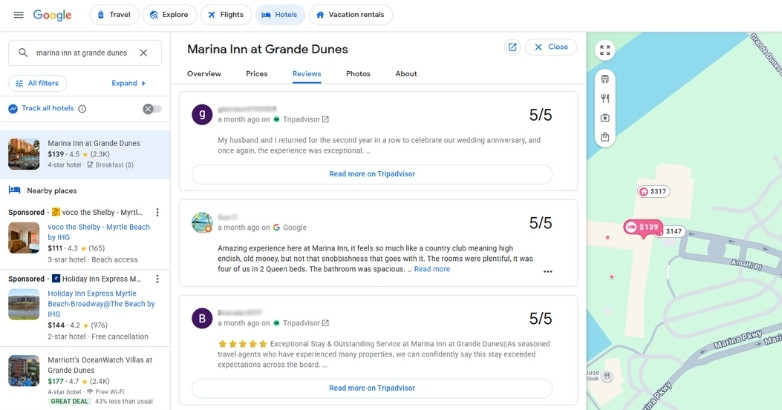Screen dimensions: 782x410
Task: Open more options on Google review
Action: pyautogui.click(x=548, y=272)
